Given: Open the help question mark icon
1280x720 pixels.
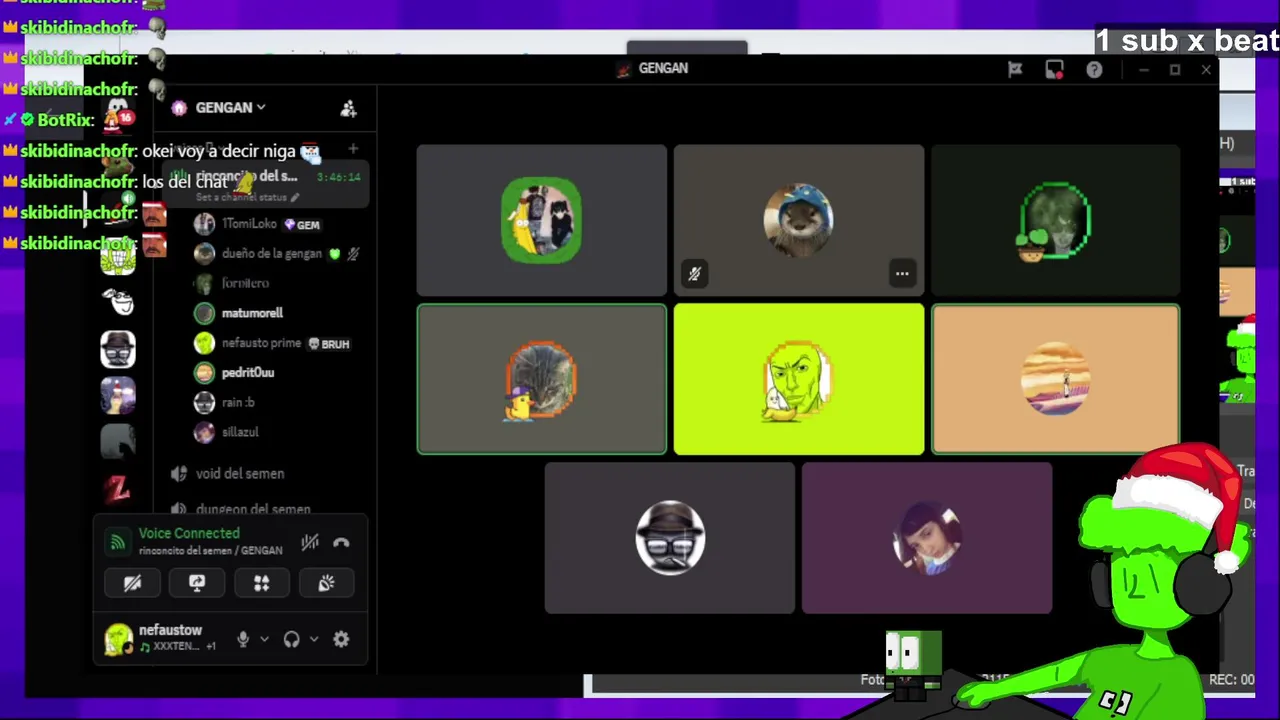Looking at the screenshot, I should click(x=1094, y=69).
